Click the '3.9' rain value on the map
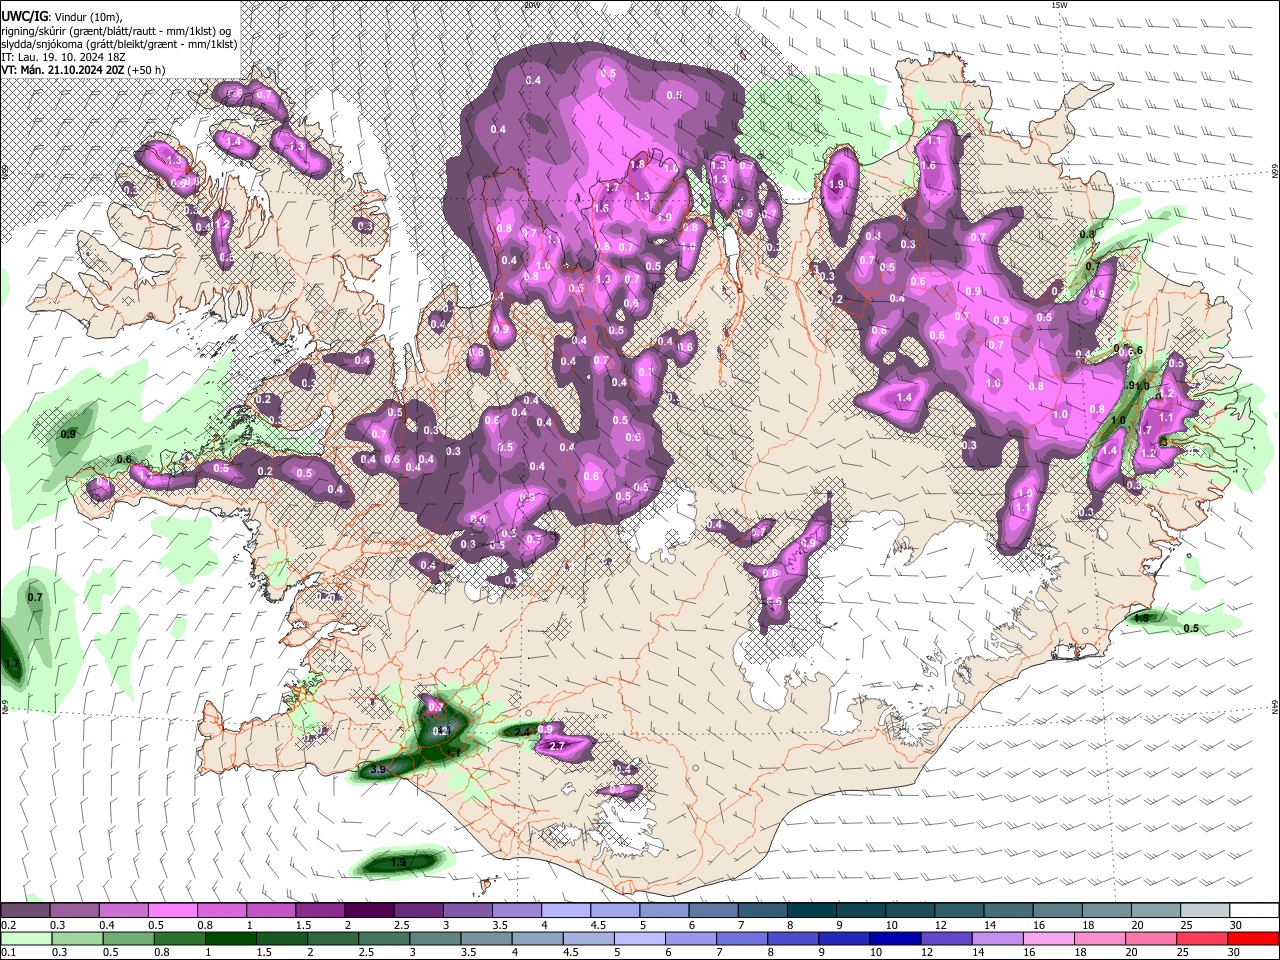The width and height of the screenshot is (1280, 960). pyautogui.click(x=378, y=769)
